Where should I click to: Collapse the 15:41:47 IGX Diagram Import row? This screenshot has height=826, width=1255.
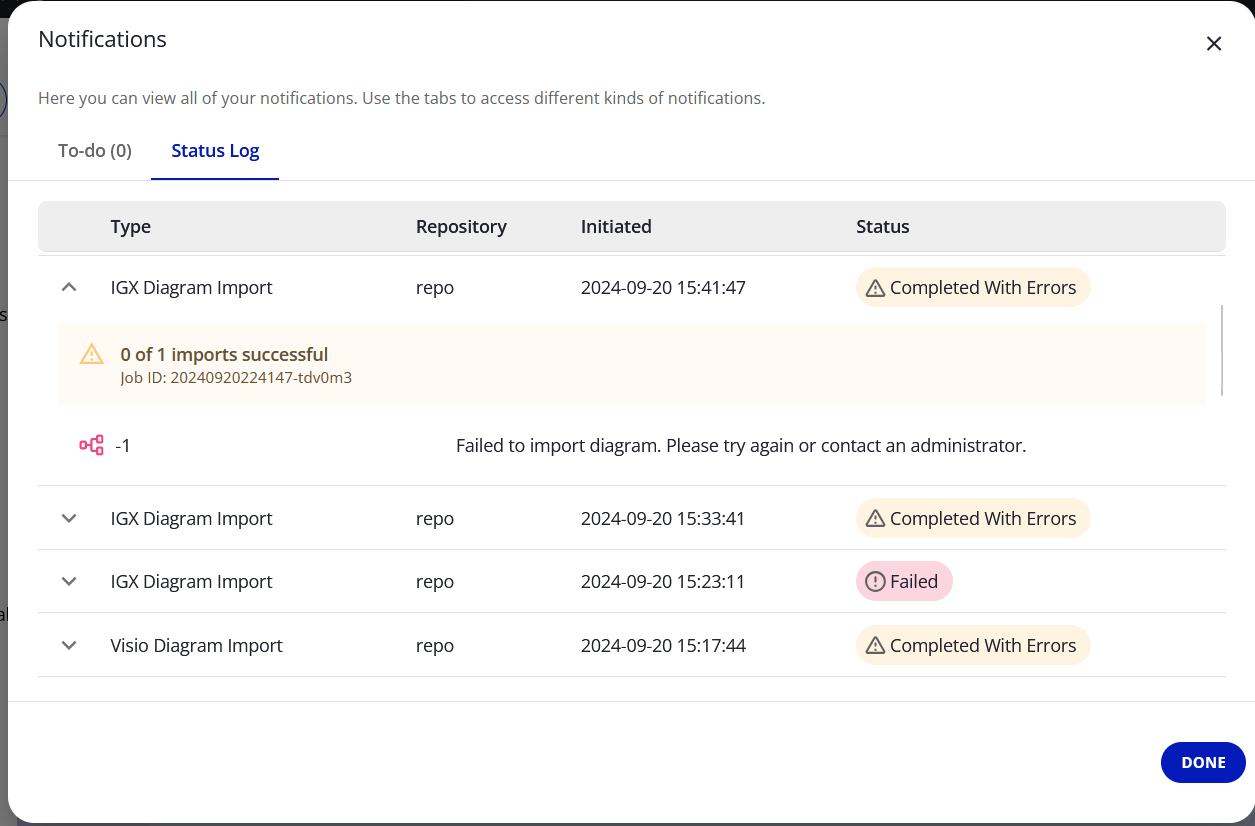click(x=69, y=287)
